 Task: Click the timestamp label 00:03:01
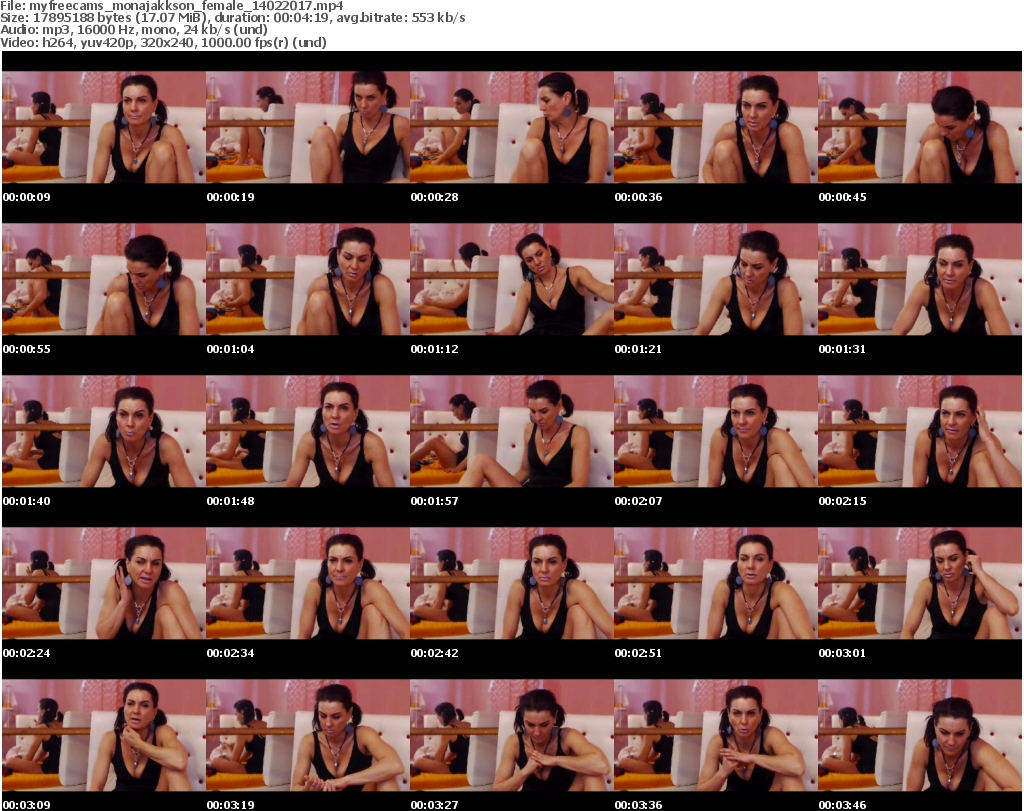842,653
